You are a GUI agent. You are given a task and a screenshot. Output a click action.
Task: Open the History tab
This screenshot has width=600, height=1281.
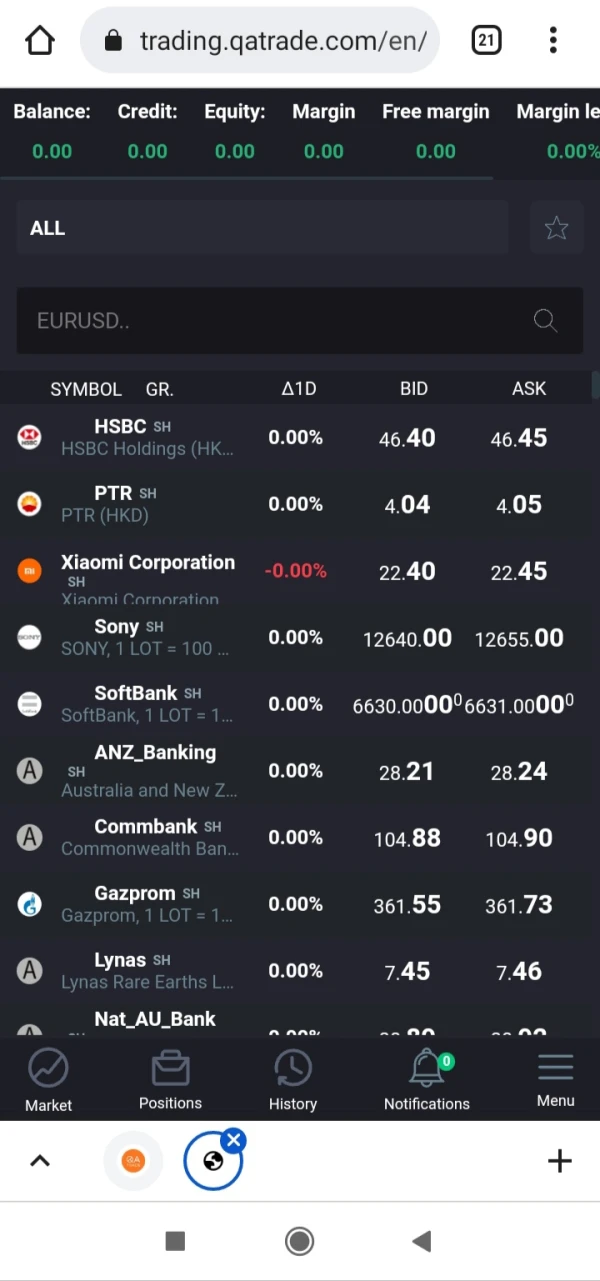click(292, 1080)
